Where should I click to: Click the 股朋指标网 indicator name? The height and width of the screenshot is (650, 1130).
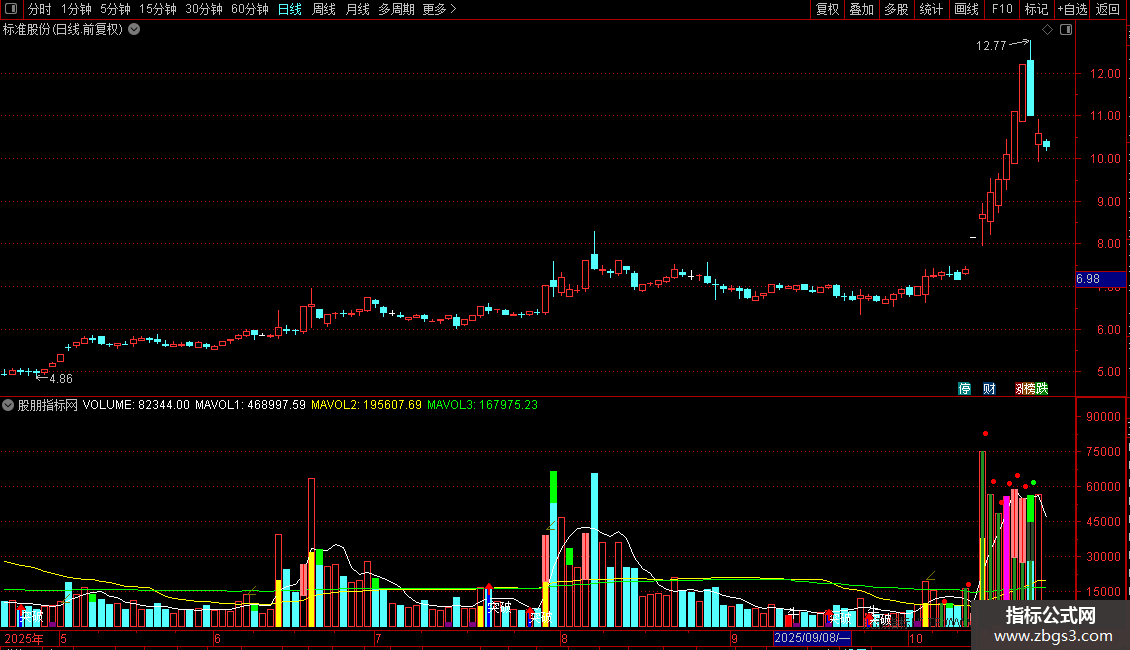[x=48, y=405]
